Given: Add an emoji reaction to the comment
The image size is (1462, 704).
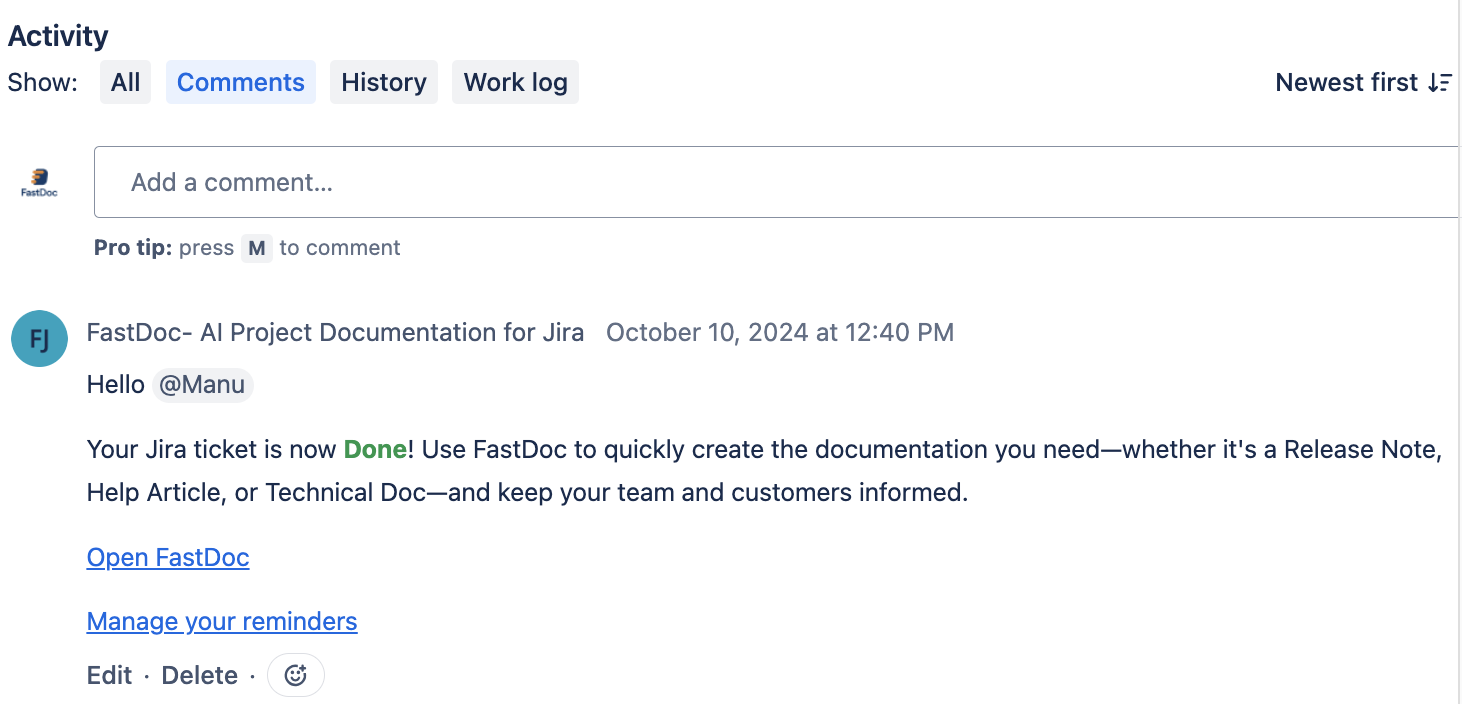Looking at the screenshot, I should point(295,675).
